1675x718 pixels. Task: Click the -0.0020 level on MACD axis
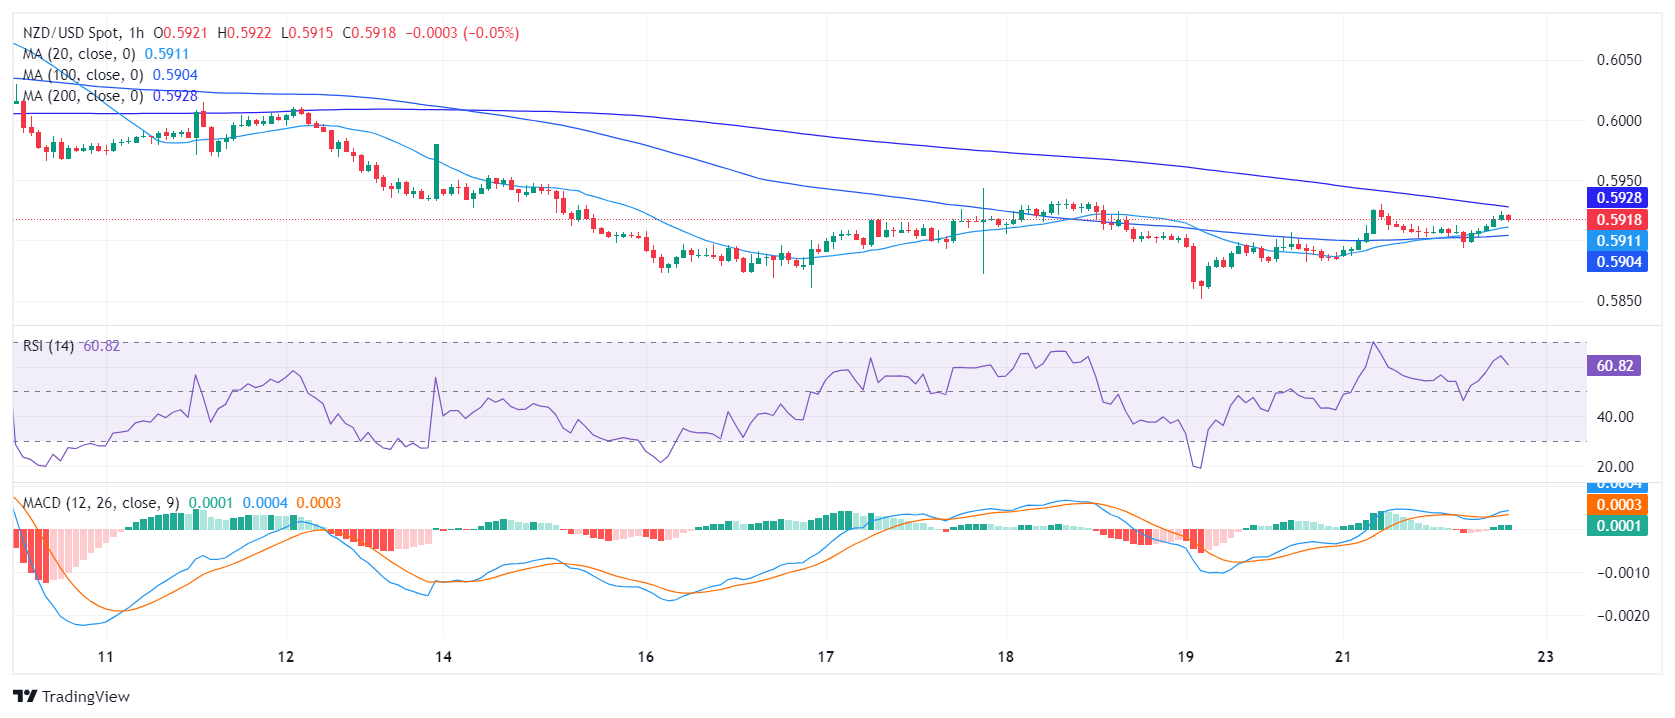[1621, 616]
